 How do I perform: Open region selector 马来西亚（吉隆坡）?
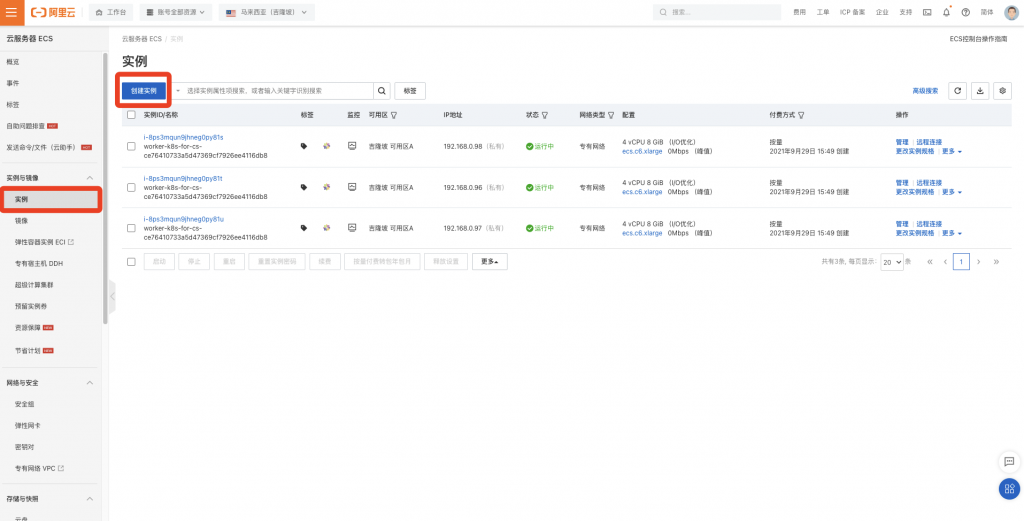266,12
